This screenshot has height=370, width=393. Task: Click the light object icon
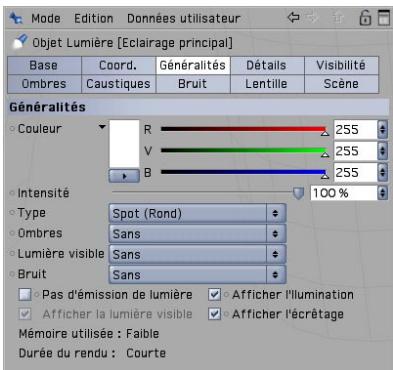20,42
